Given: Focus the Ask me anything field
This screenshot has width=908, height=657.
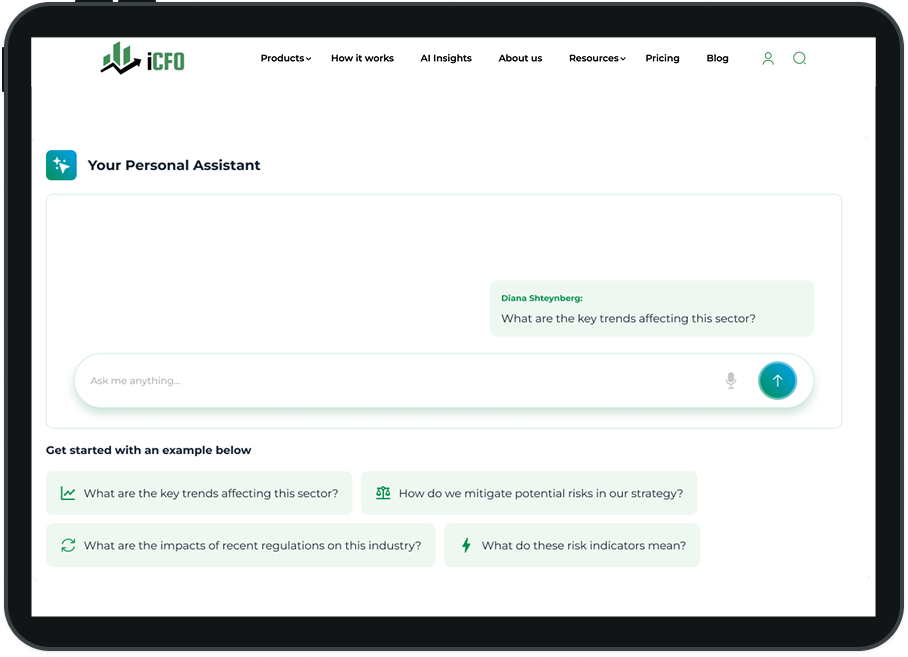Looking at the screenshot, I should click(x=400, y=381).
